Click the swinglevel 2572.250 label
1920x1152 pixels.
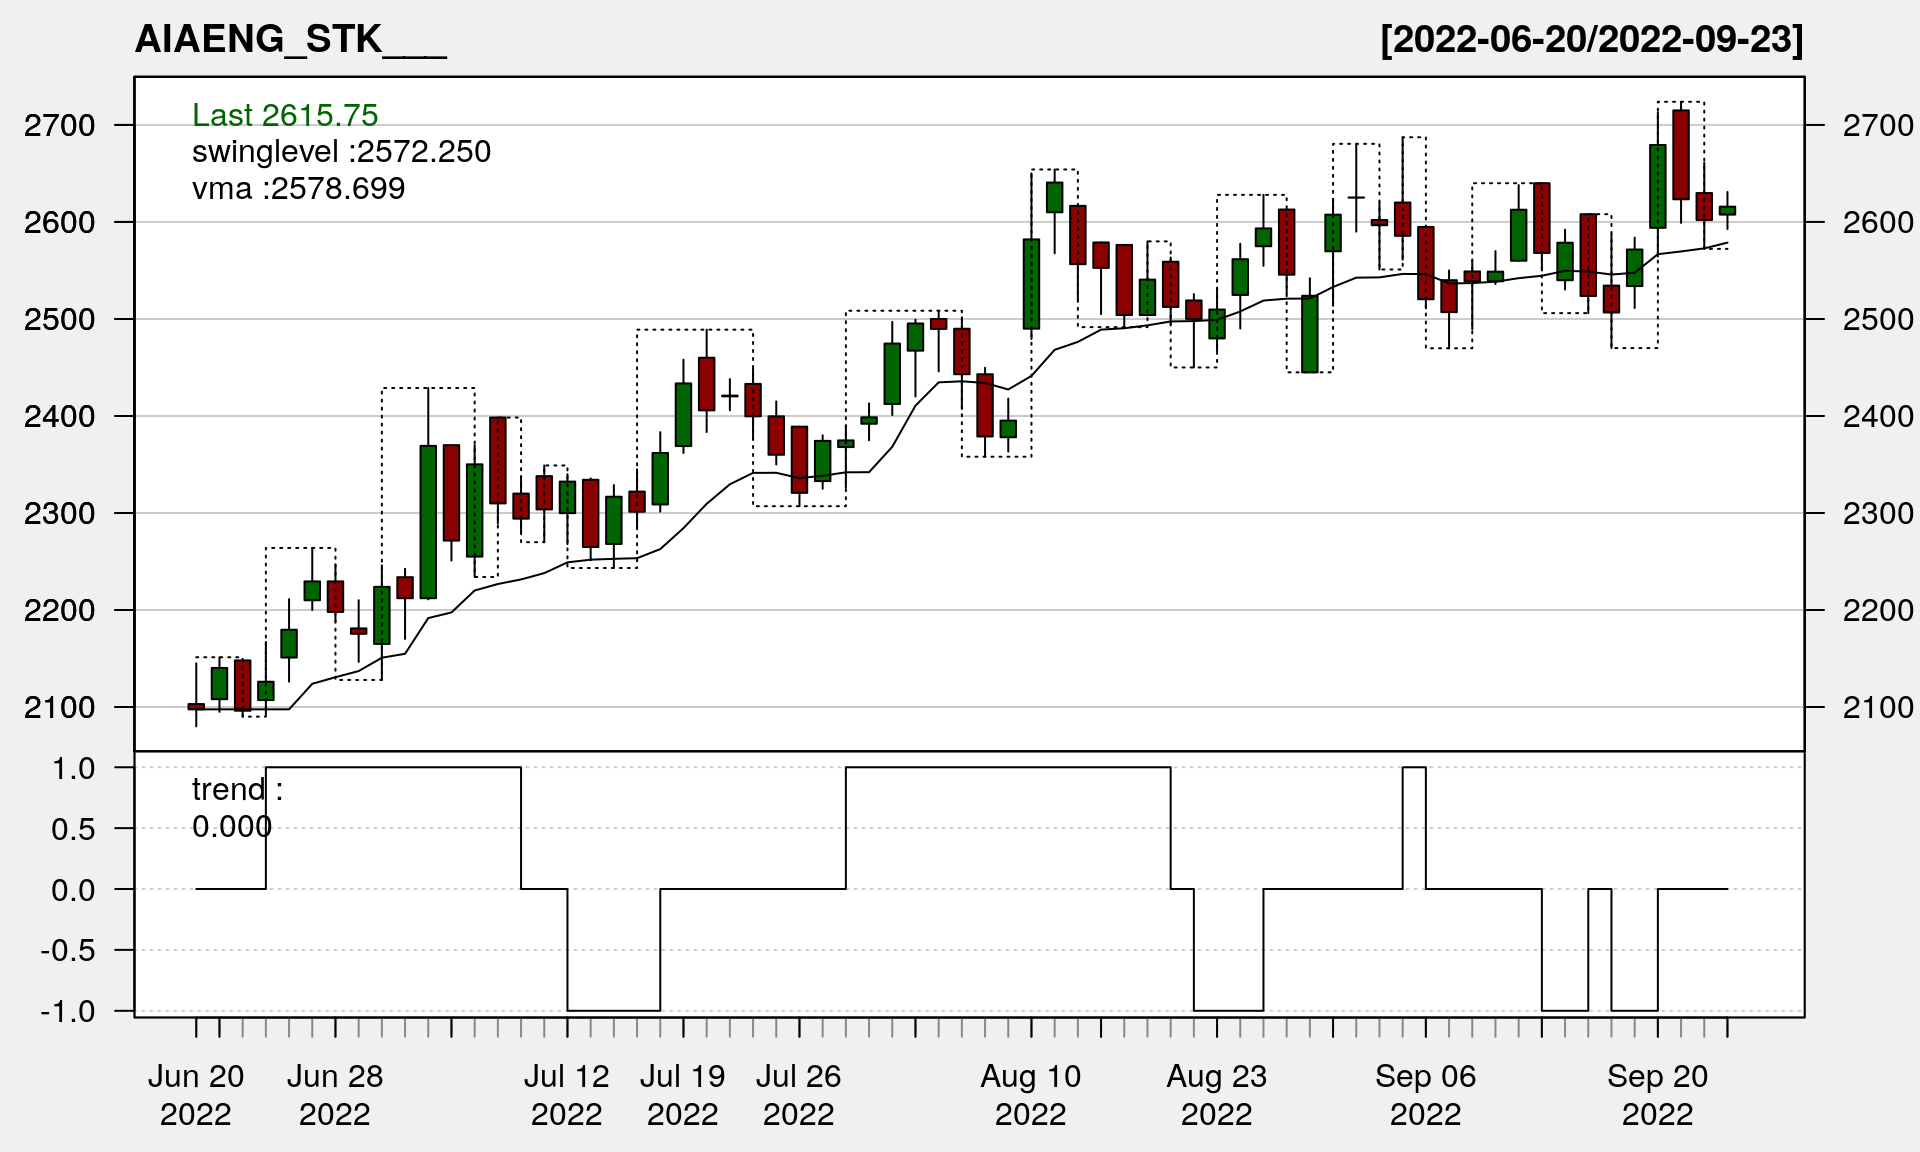[x=341, y=152]
